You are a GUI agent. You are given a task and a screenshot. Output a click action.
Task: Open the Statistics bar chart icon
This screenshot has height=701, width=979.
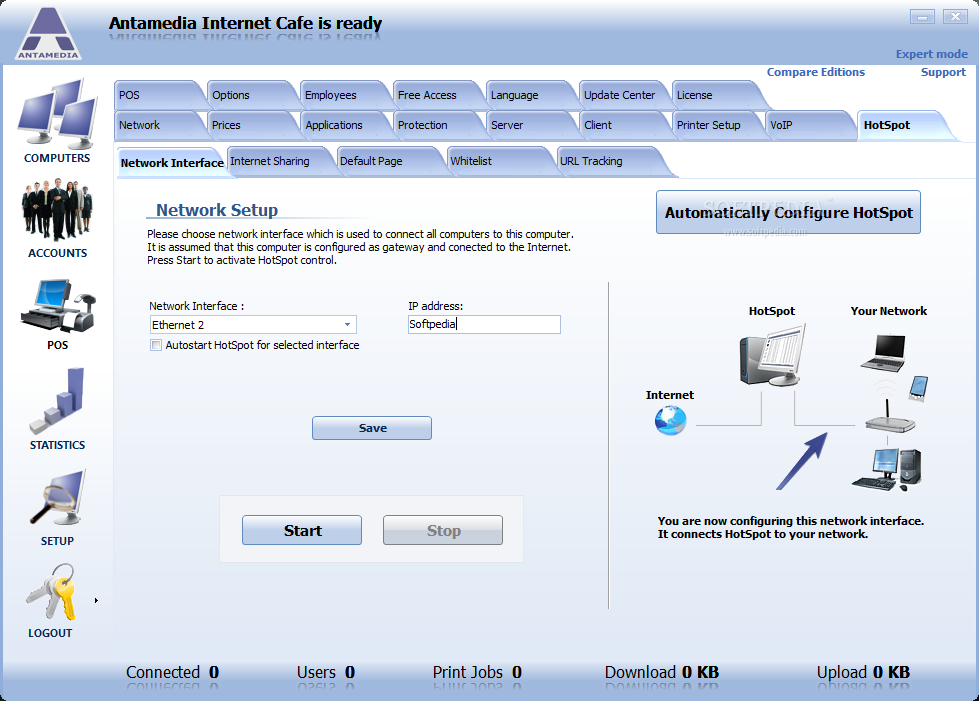point(57,401)
